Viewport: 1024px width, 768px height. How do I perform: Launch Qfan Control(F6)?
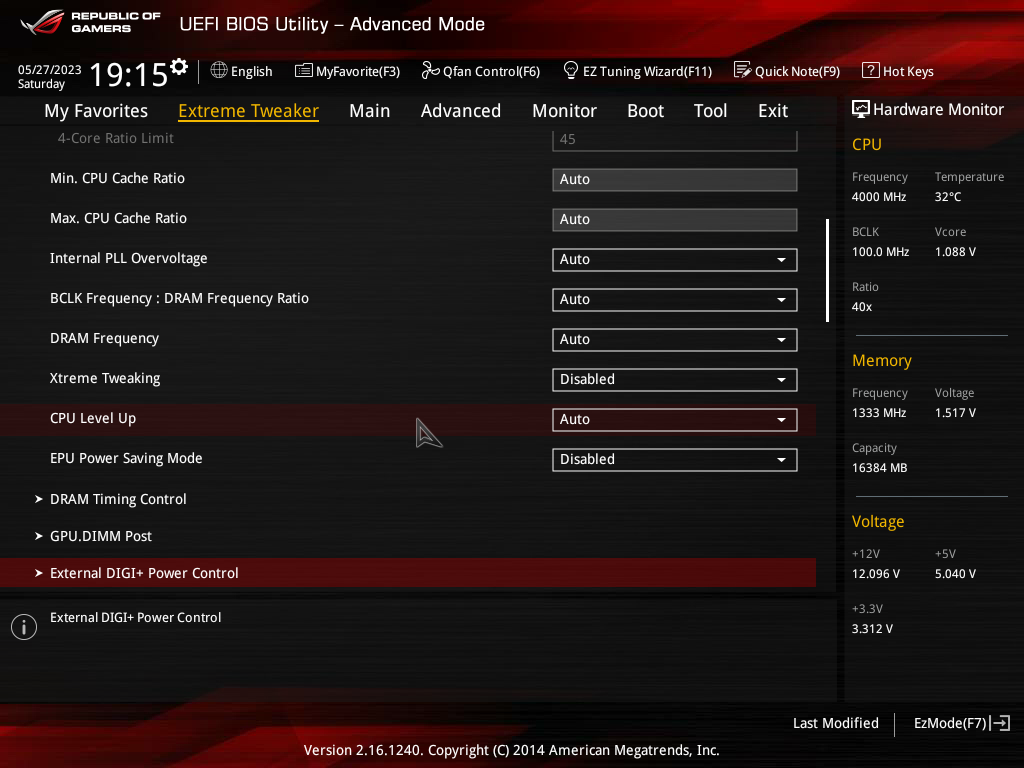pyautogui.click(x=481, y=71)
